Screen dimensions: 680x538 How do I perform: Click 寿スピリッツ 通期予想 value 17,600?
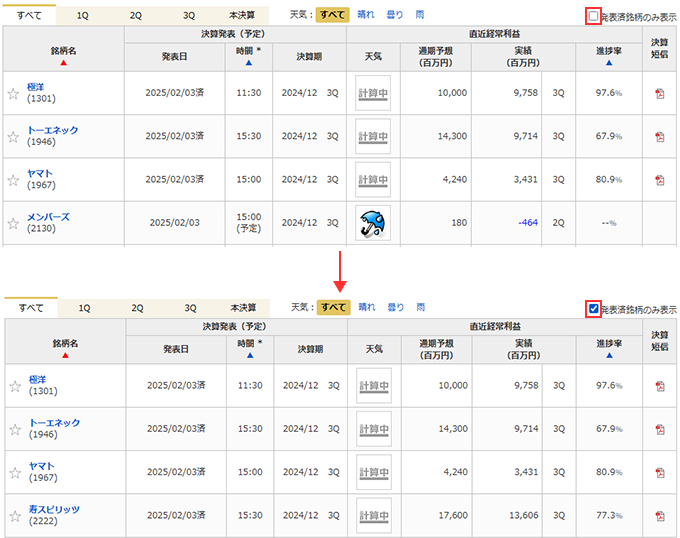pyautogui.click(x=453, y=515)
